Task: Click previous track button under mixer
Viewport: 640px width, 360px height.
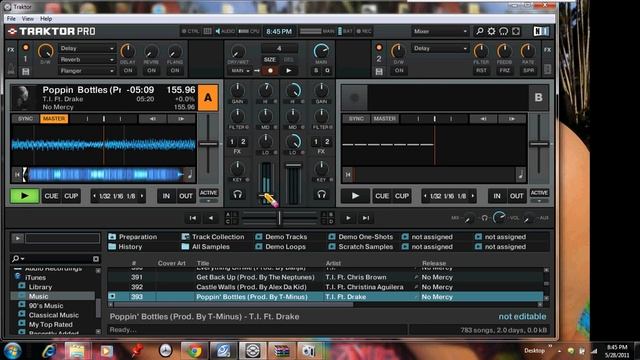Action: point(193,218)
